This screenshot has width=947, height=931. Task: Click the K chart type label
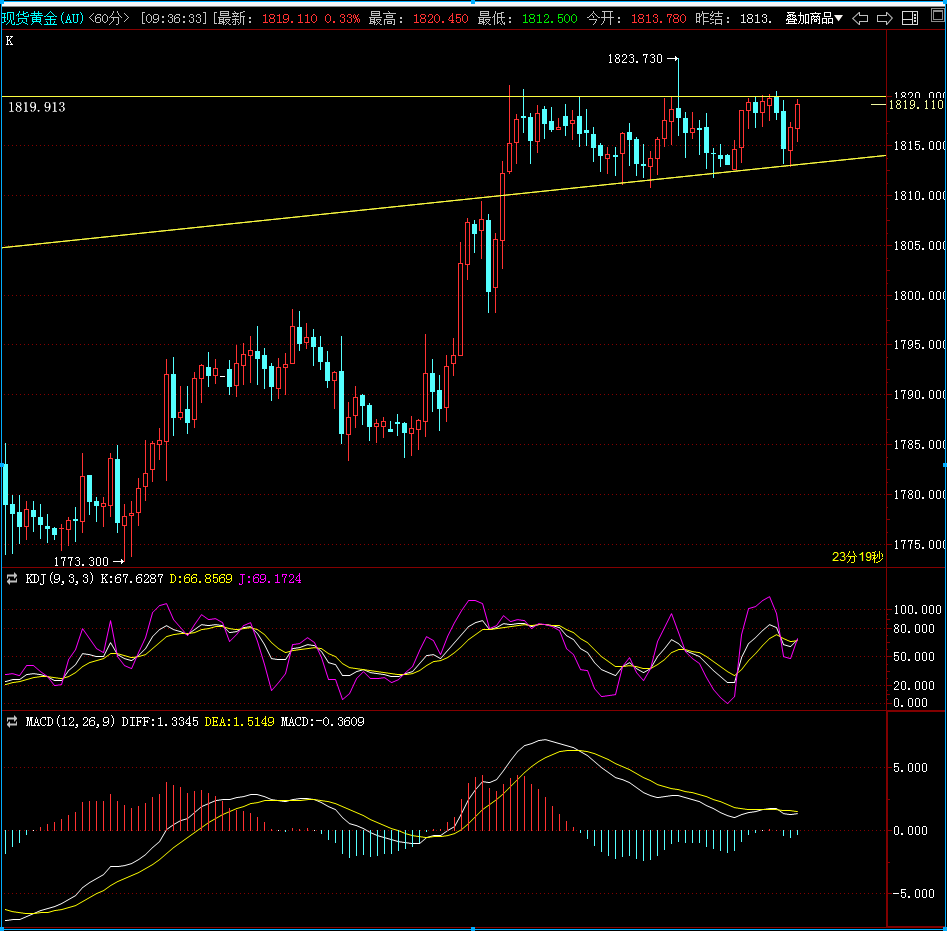(x=10, y=41)
